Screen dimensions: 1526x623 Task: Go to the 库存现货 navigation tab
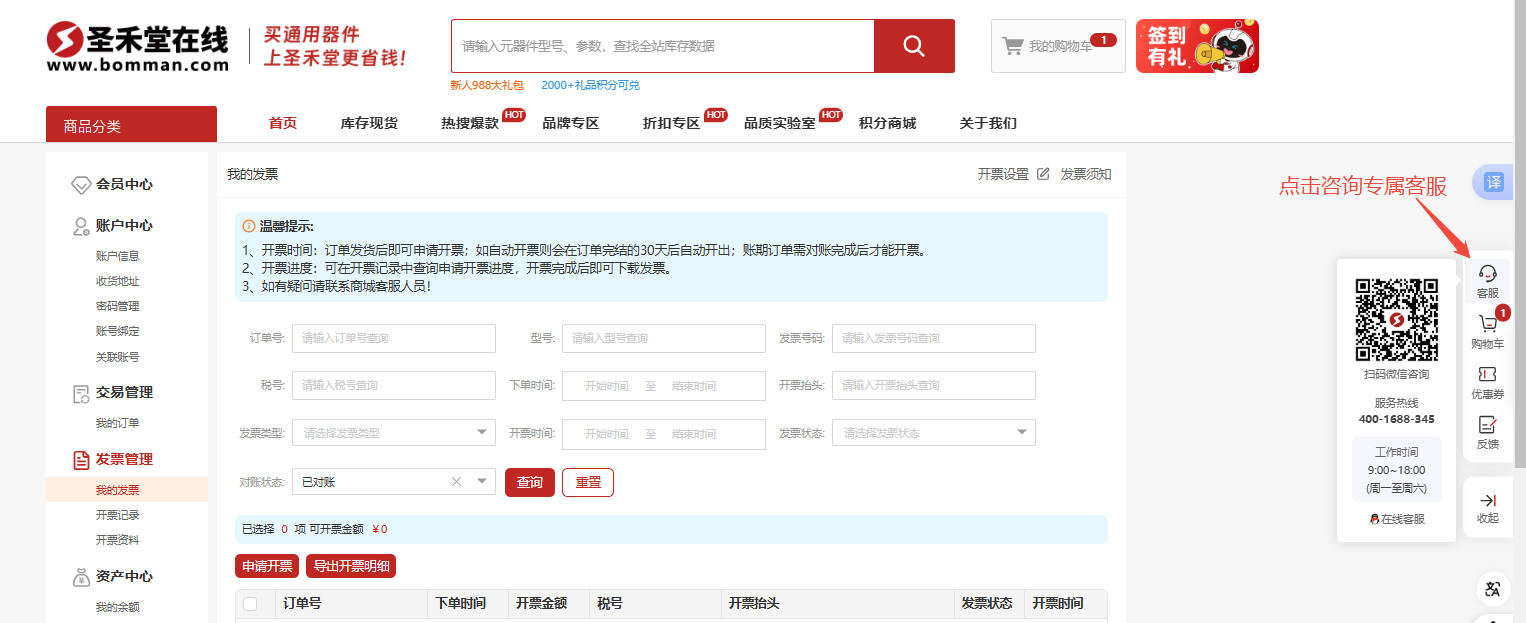[369, 124]
